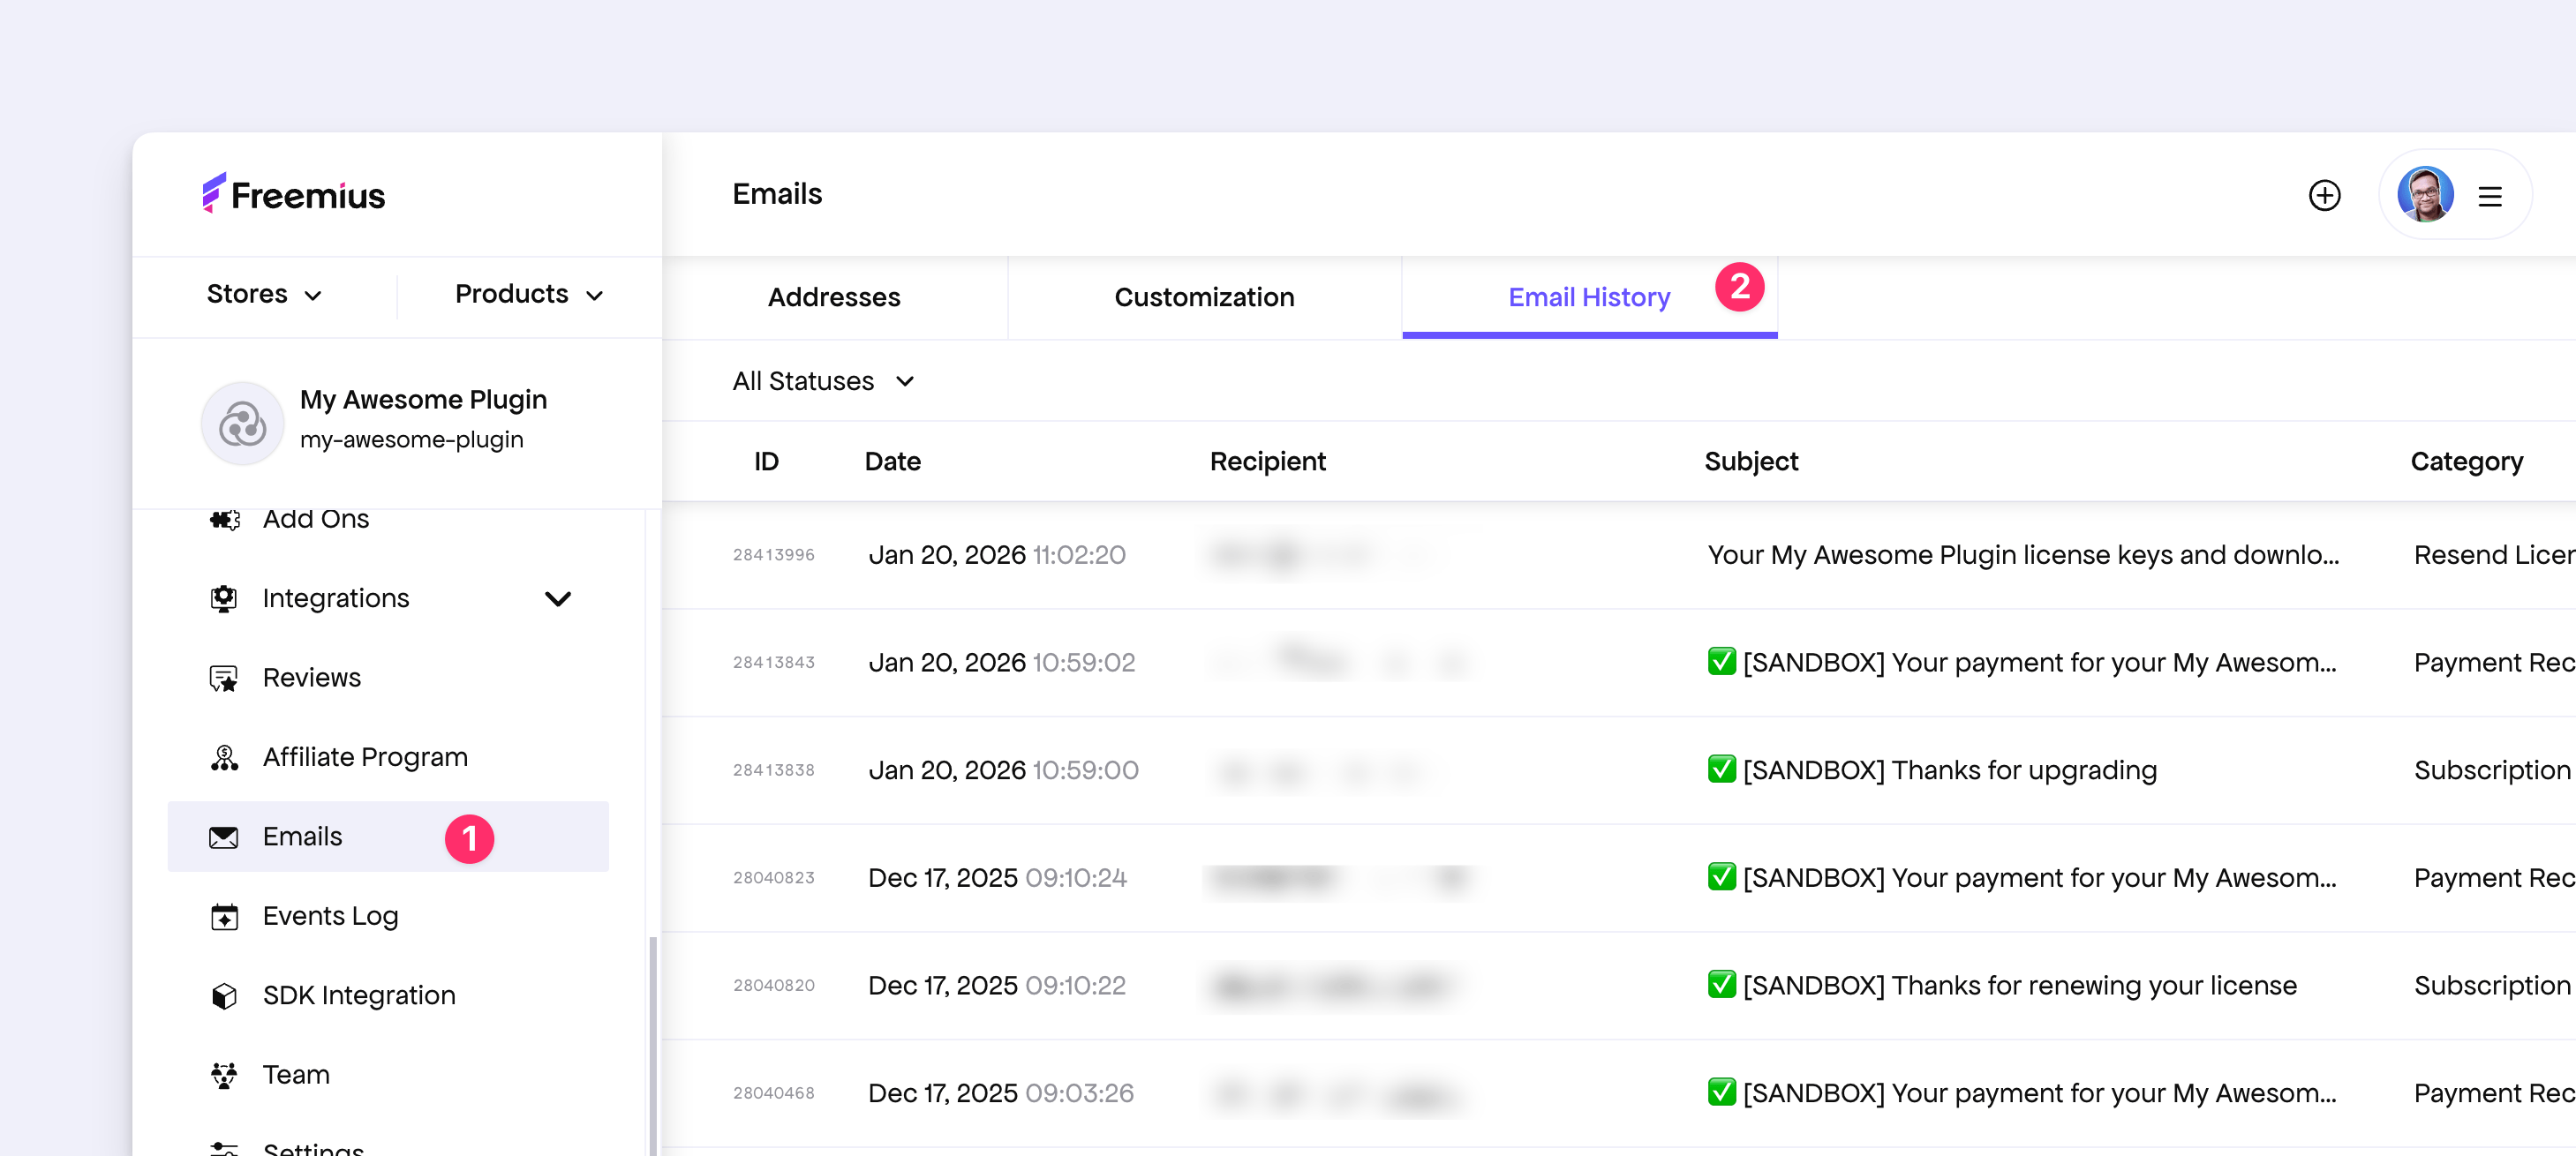2576x1156 pixels.
Task: Switch to the Addresses tab
Action: (x=833, y=297)
